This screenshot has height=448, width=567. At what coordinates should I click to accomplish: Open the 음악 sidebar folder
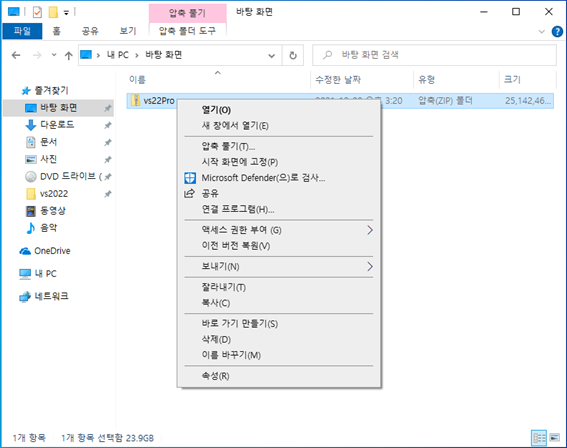[48, 228]
